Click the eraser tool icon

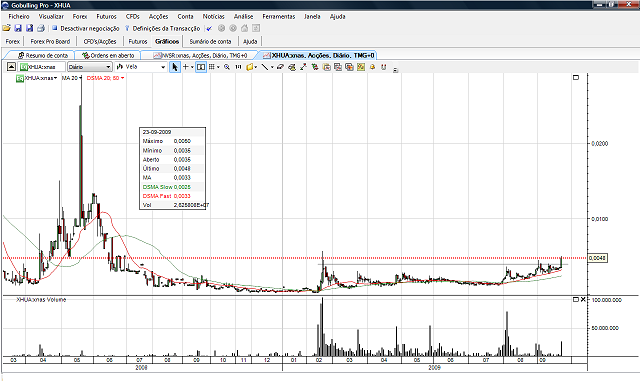[x=280, y=67]
